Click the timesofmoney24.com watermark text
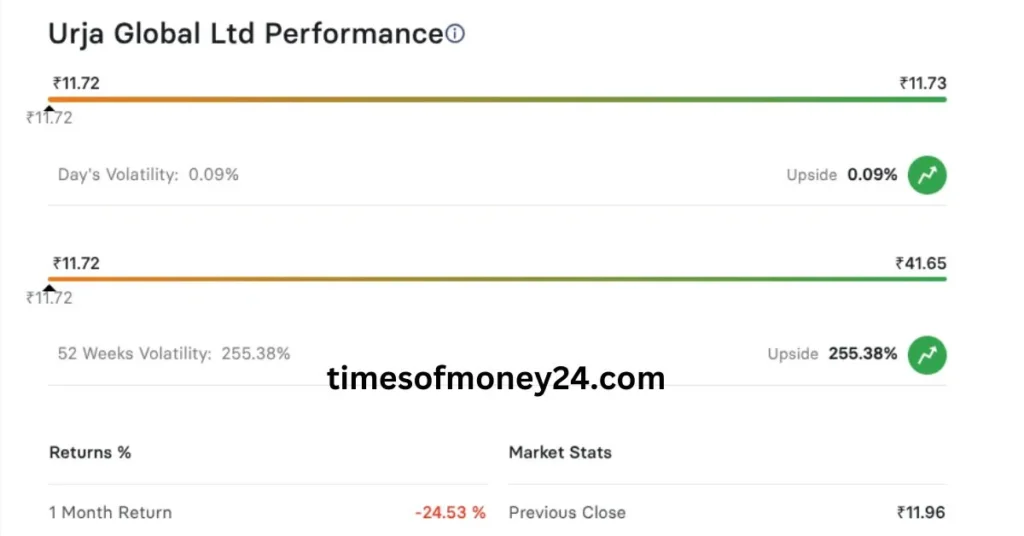Image resolution: width=1024 pixels, height=536 pixels. click(x=496, y=378)
